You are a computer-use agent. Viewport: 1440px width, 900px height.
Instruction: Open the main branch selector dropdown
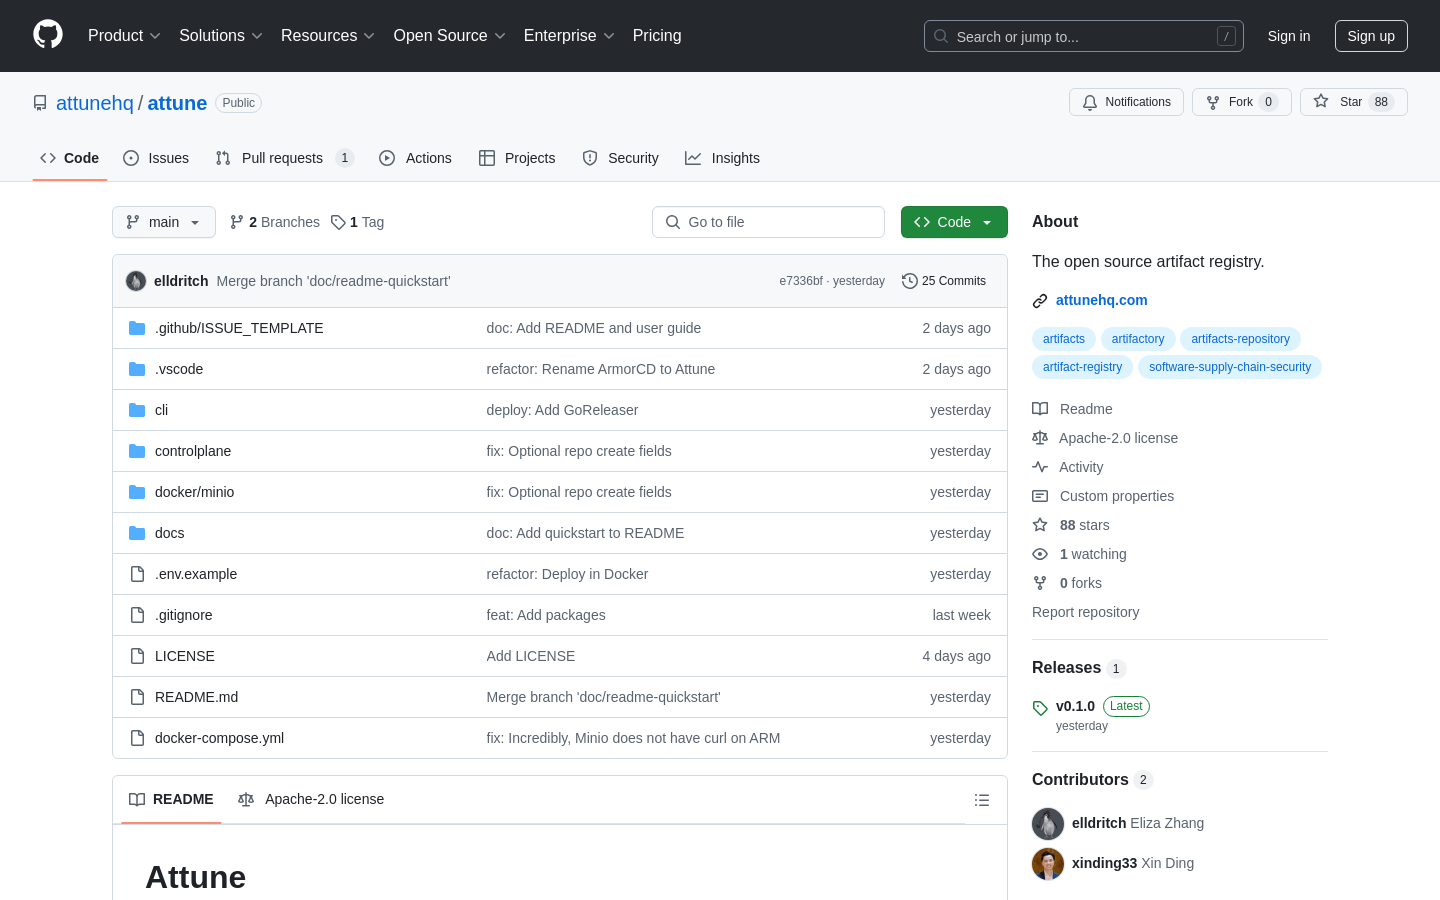click(164, 222)
